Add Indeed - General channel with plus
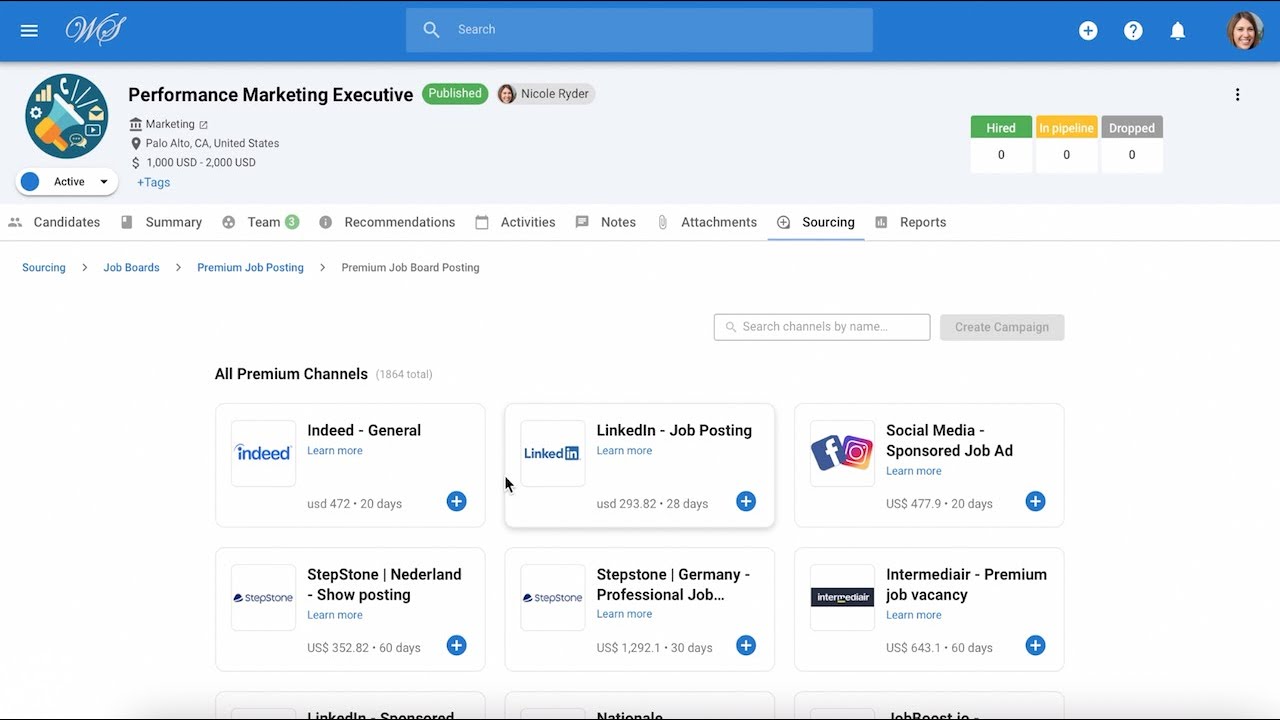Image resolution: width=1280 pixels, height=720 pixels. click(456, 501)
